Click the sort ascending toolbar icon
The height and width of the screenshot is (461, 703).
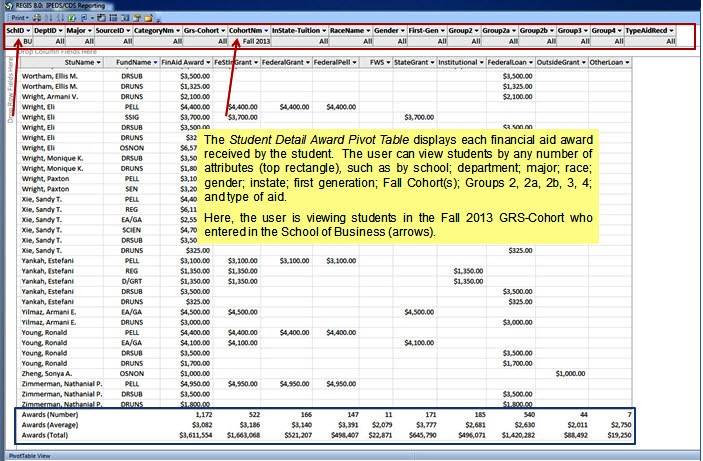pos(48,18)
